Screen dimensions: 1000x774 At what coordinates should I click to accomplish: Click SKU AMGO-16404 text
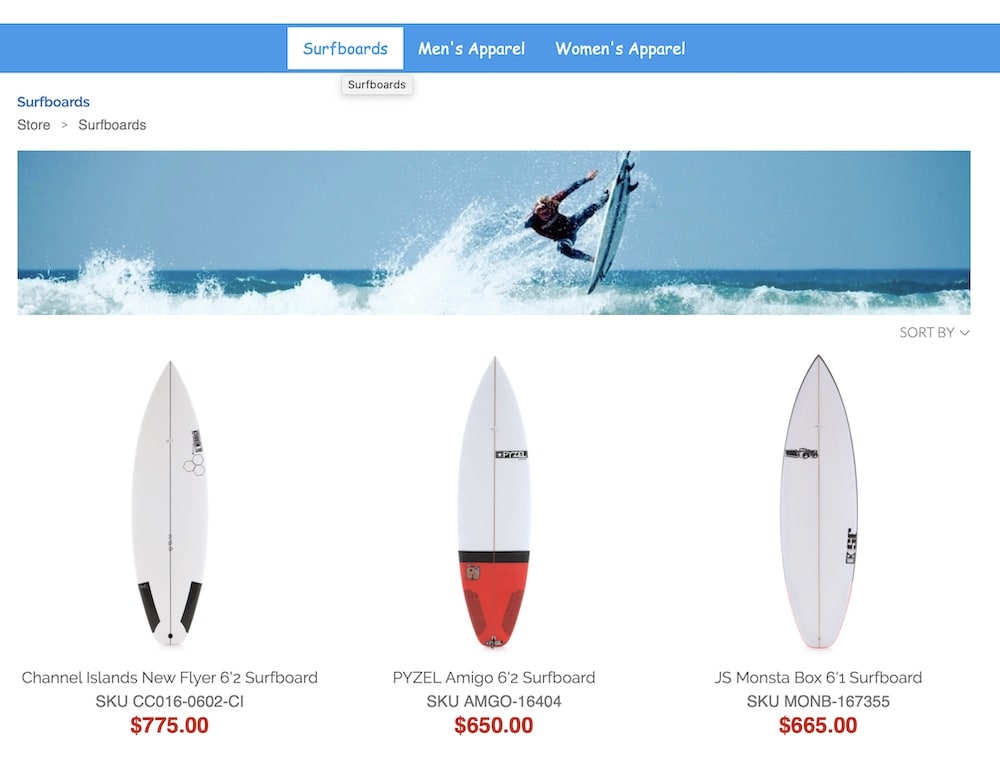[x=494, y=701]
